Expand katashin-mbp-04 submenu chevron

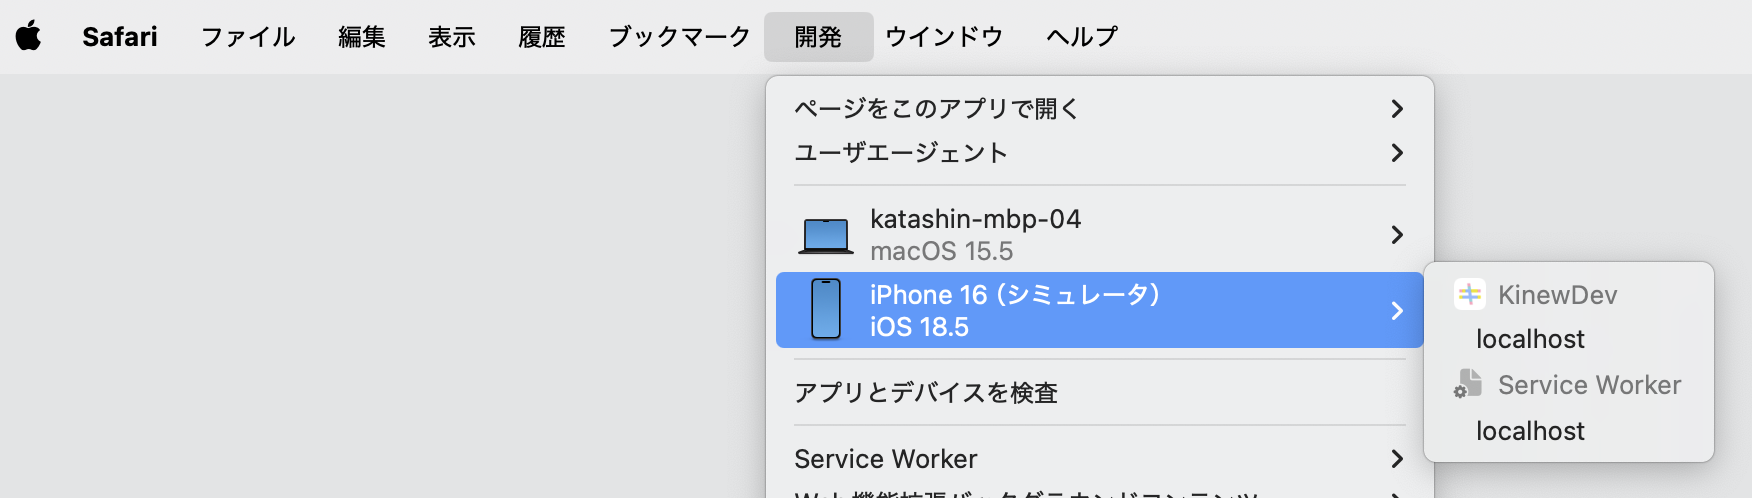pyautogui.click(x=1397, y=234)
